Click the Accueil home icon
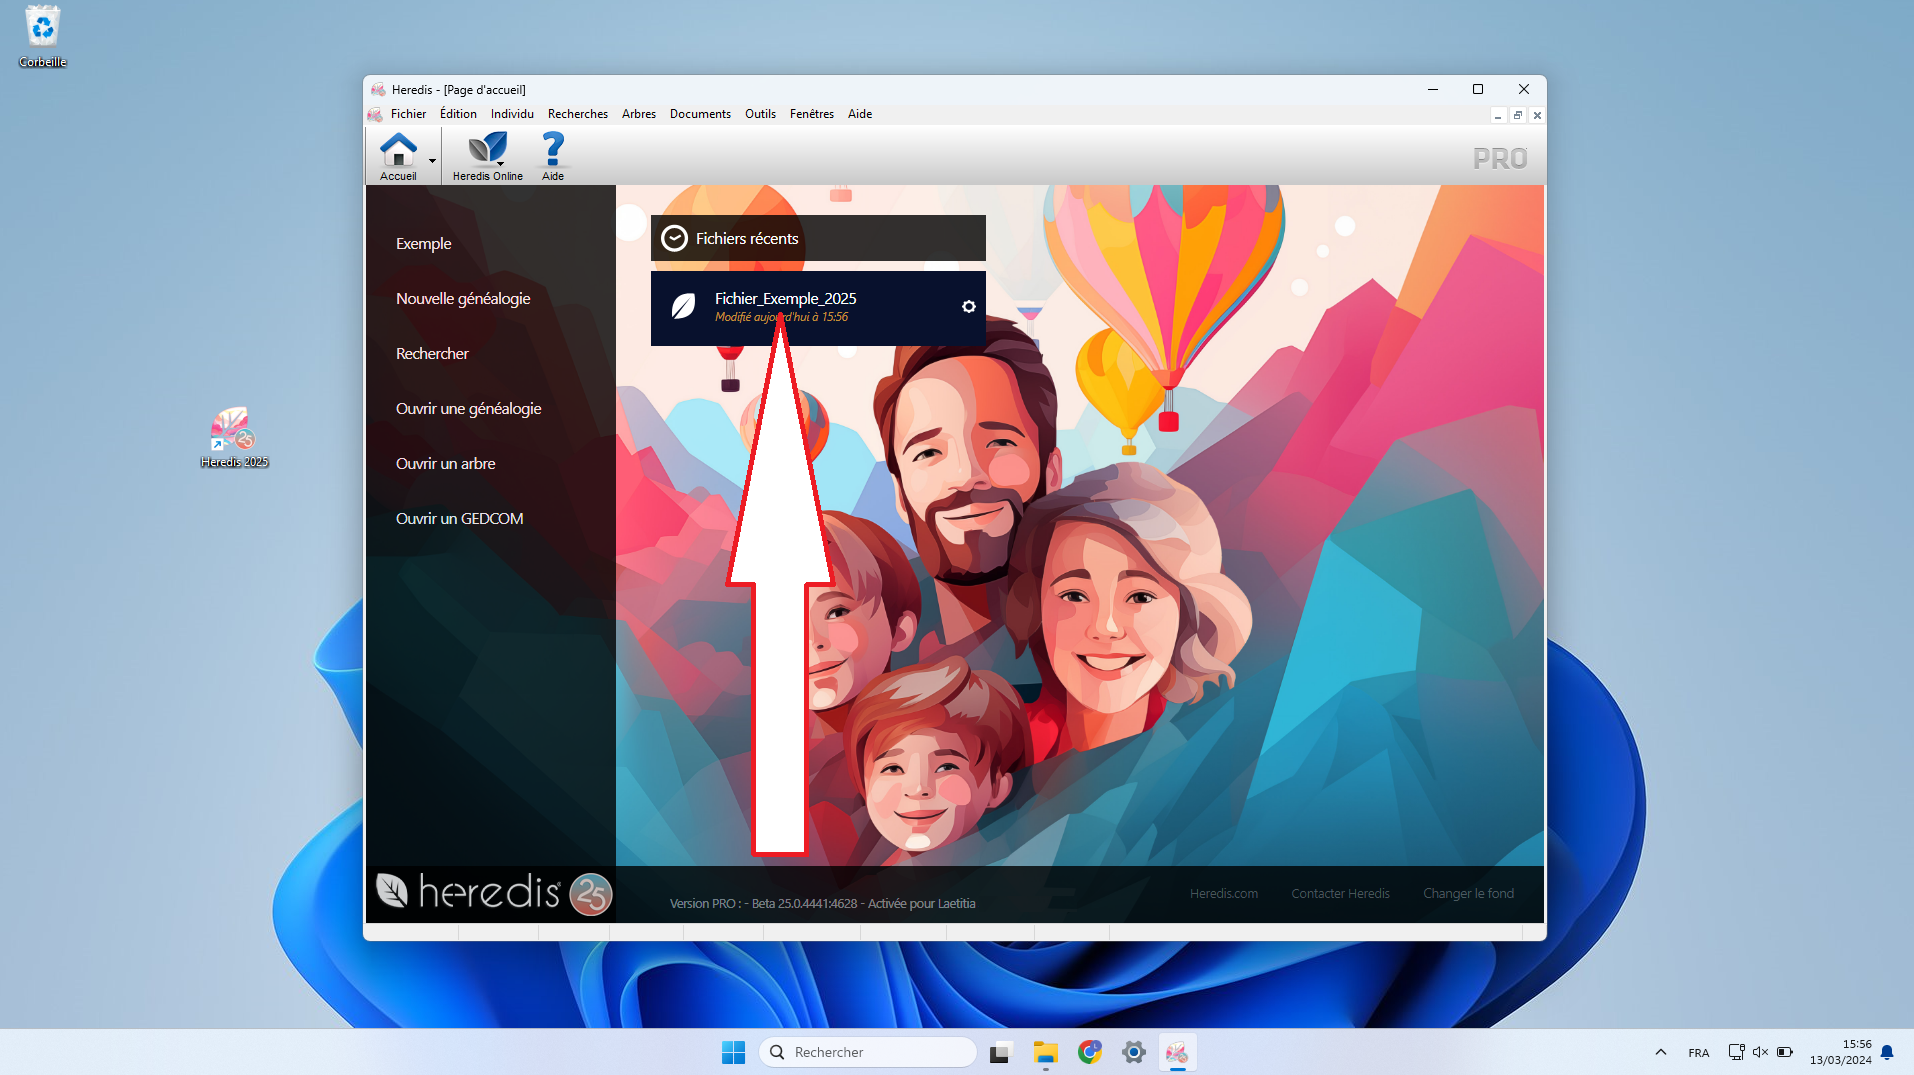The image size is (1914, 1075). (x=398, y=152)
